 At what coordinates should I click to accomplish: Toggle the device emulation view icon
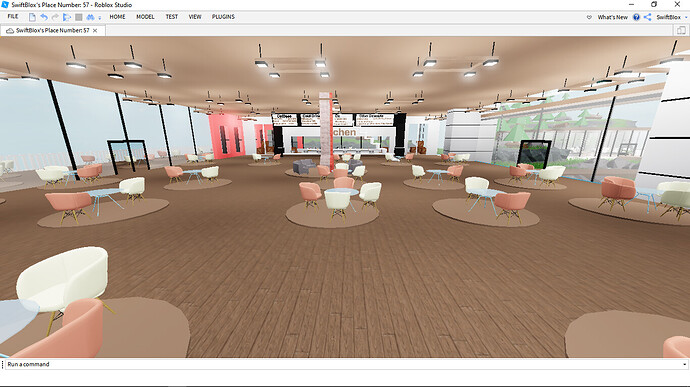click(x=681, y=30)
